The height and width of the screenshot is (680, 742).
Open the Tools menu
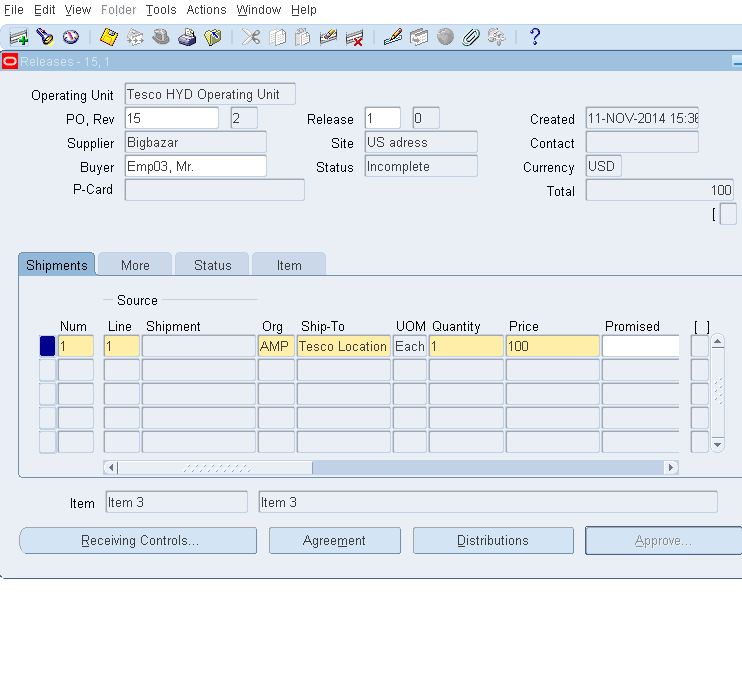(161, 10)
